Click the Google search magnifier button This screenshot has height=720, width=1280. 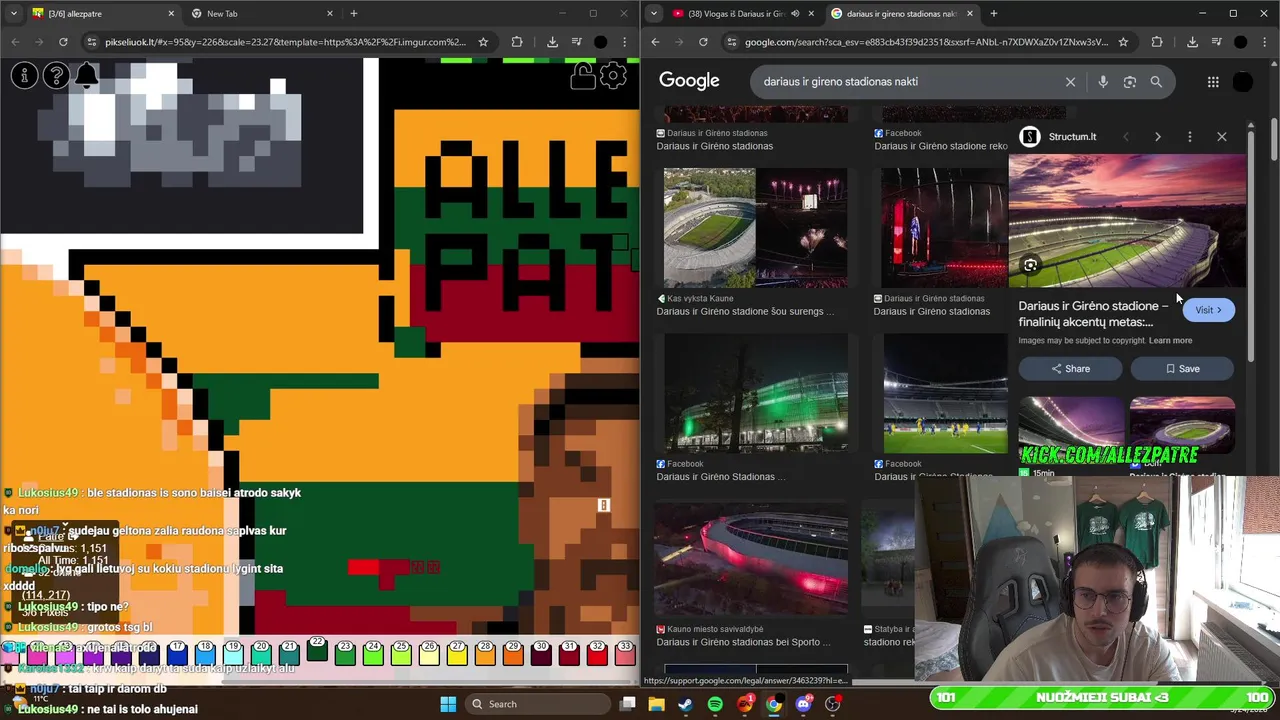[1156, 82]
